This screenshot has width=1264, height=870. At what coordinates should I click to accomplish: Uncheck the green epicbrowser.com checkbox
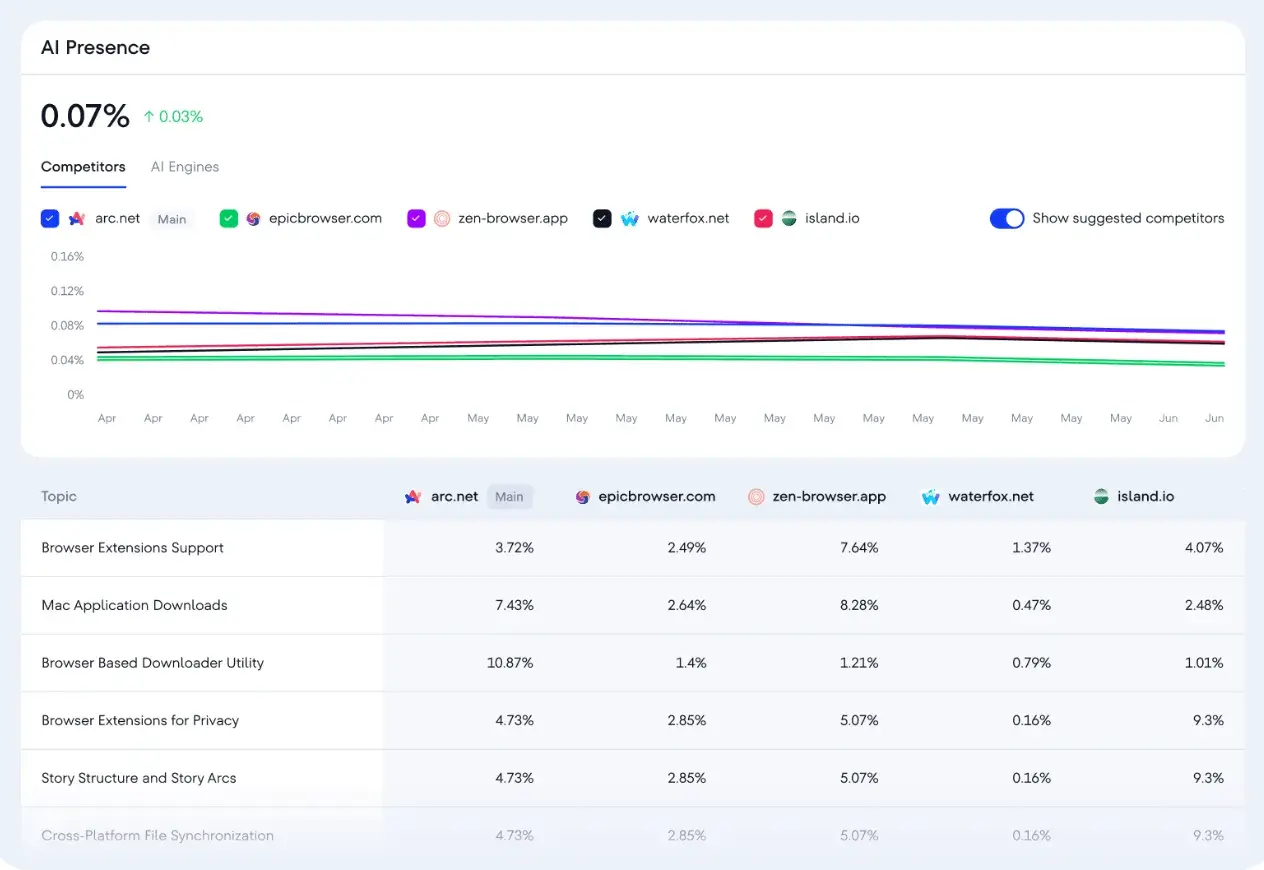tap(229, 218)
